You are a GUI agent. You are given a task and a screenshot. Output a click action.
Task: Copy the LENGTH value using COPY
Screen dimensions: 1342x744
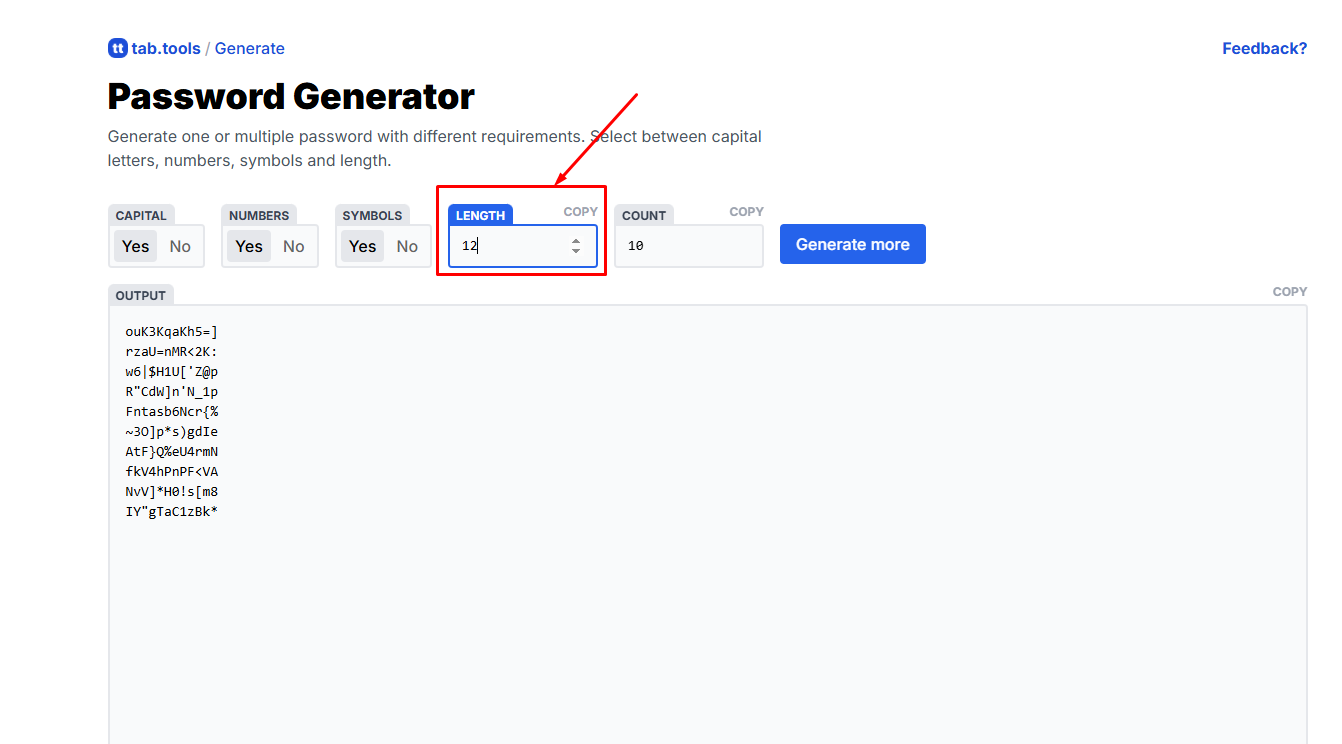[x=580, y=211]
